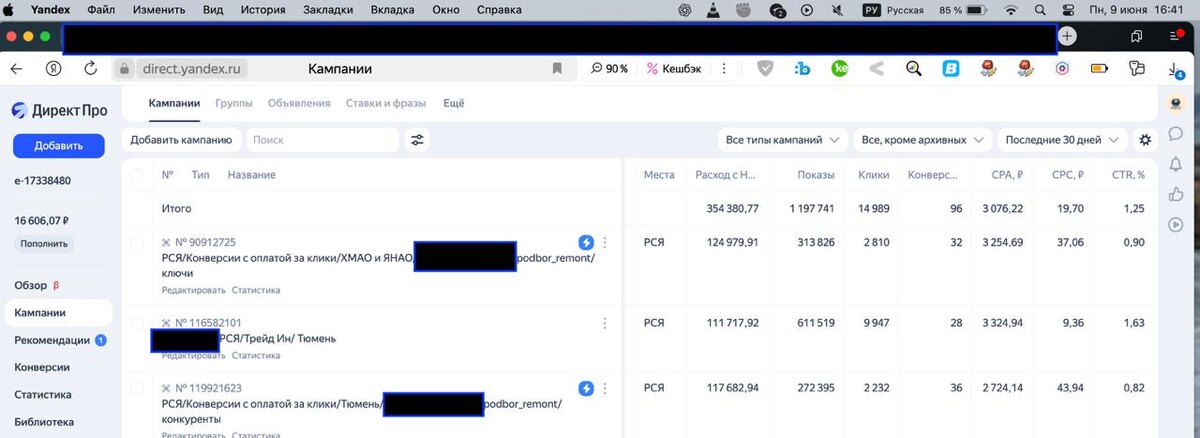
Task: Open the Файл menu in macOS menu bar
Action: click(101, 10)
